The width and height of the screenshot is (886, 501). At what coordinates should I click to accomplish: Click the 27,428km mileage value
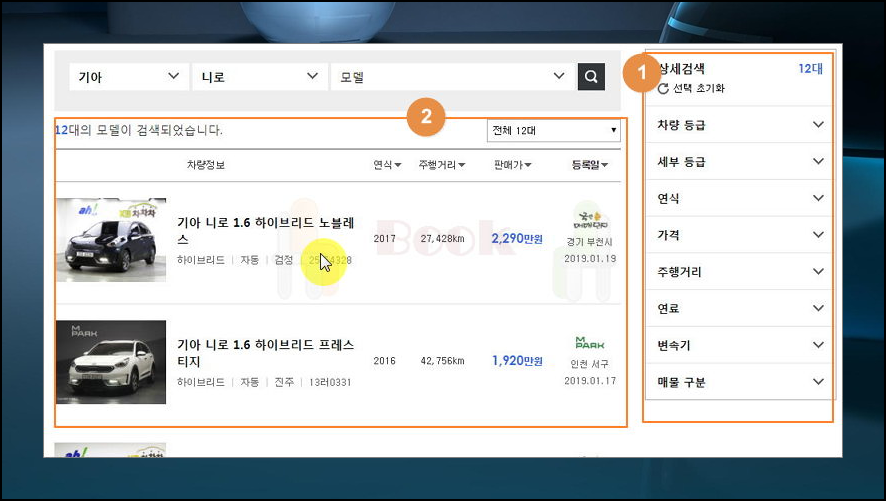point(442,238)
